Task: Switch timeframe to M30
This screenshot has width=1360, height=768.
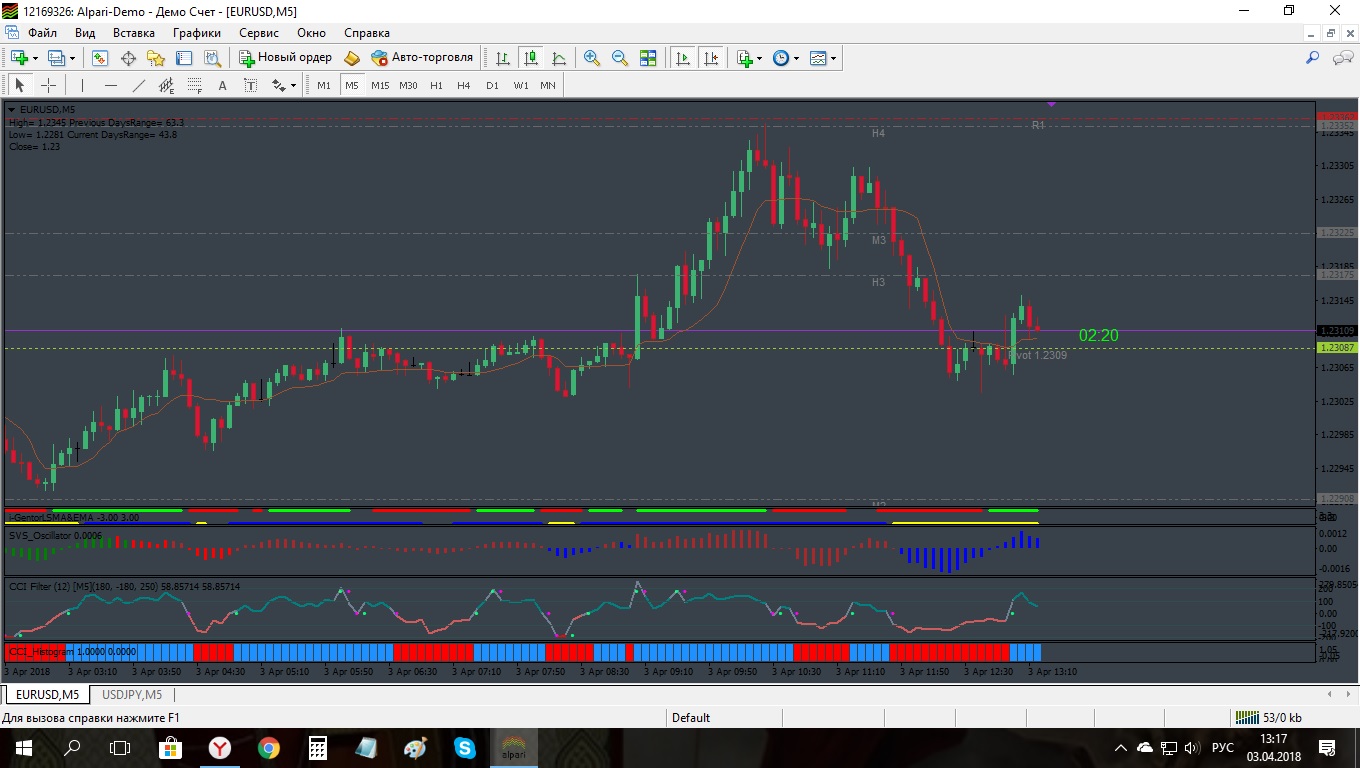Action: tap(408, 85)
